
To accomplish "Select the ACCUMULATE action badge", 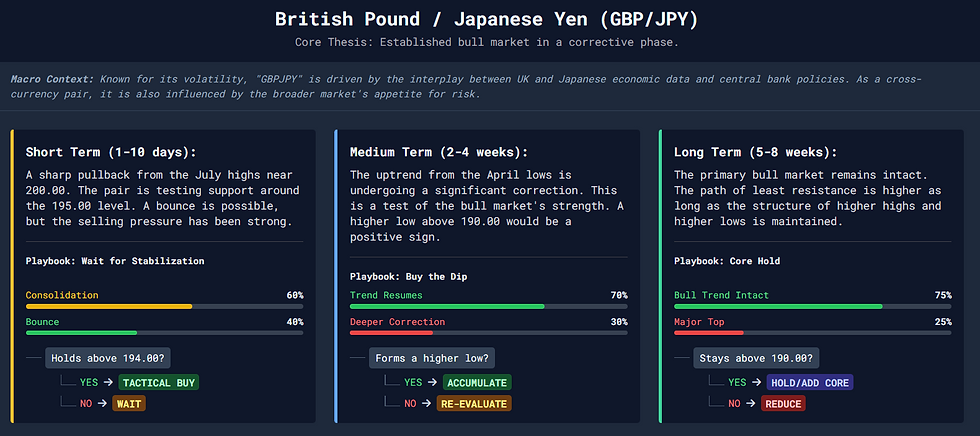I will point(478,382).
